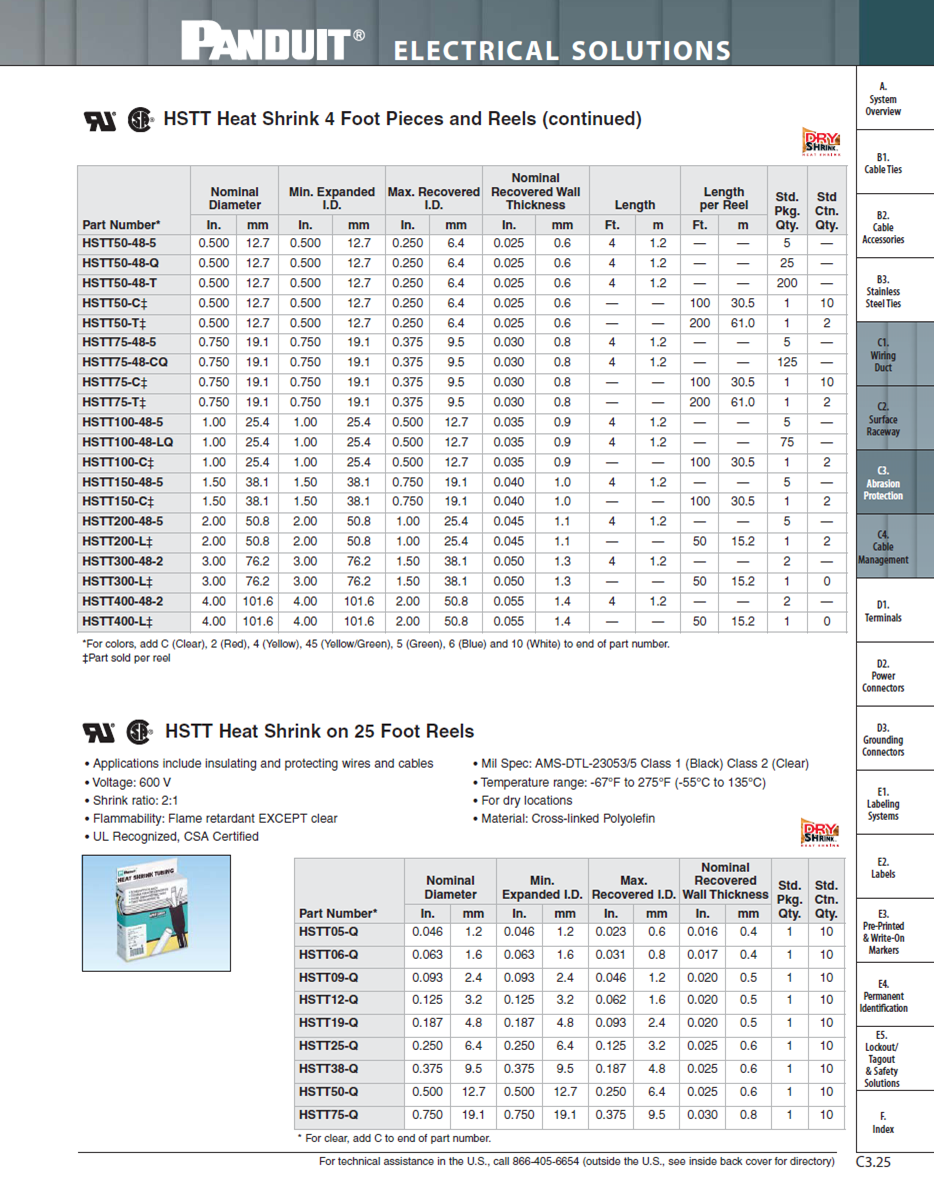Select part number HSTT19-Q
This screenshot has width=934, height=1190.
(x=329, y=1023)
